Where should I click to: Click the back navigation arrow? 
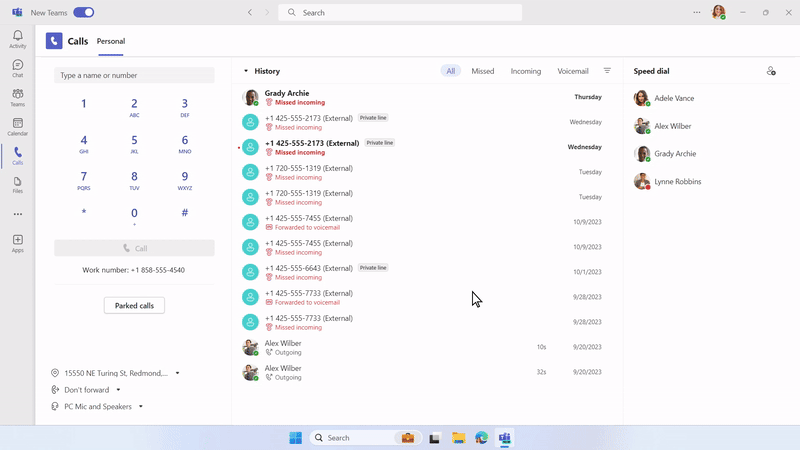[250, 12]
